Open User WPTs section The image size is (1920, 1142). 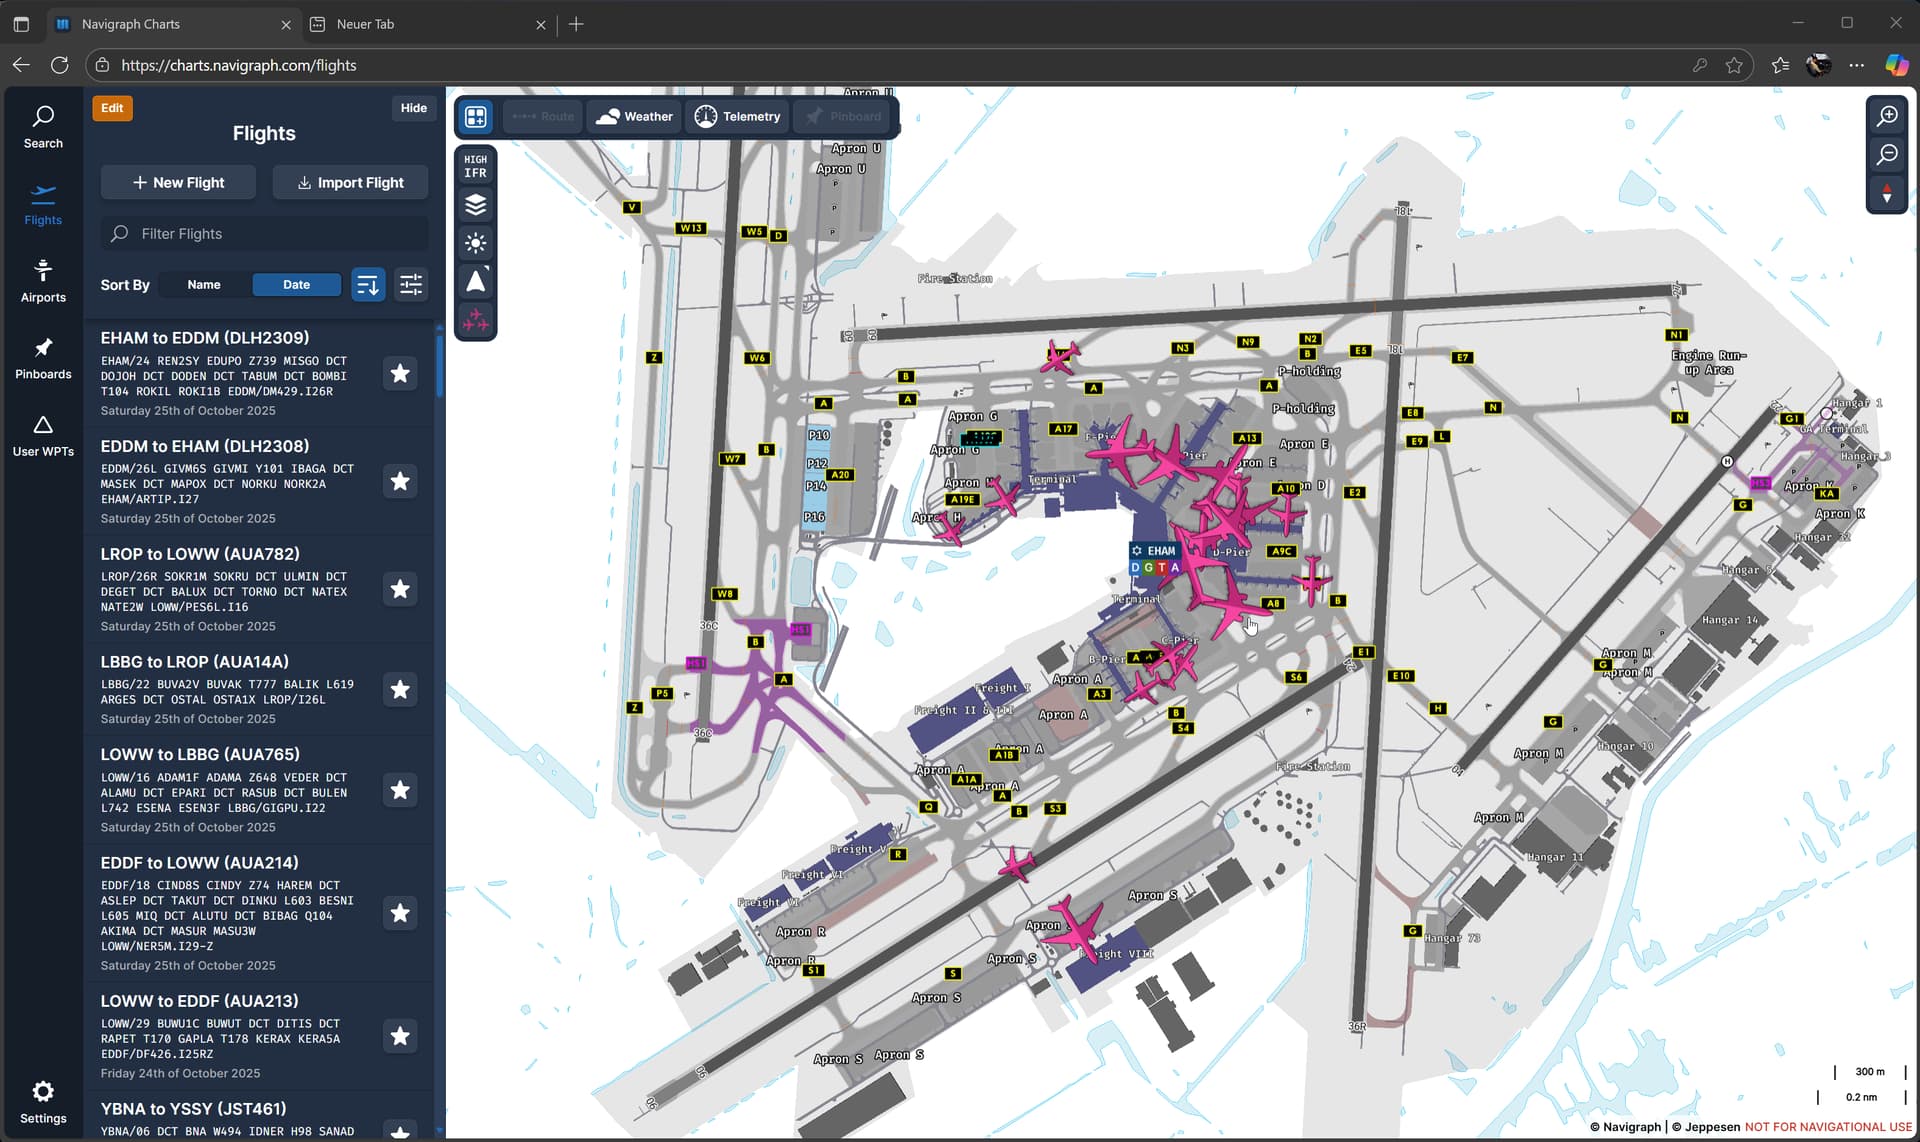[43, 435]
